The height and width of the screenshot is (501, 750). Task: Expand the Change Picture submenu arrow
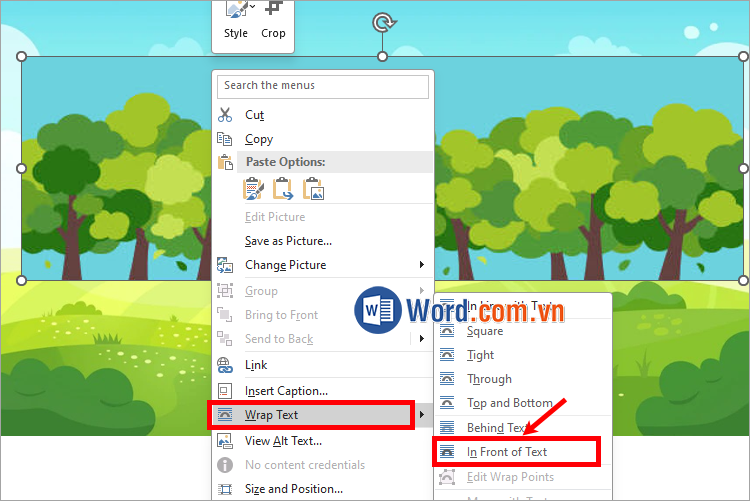point(421,265)
